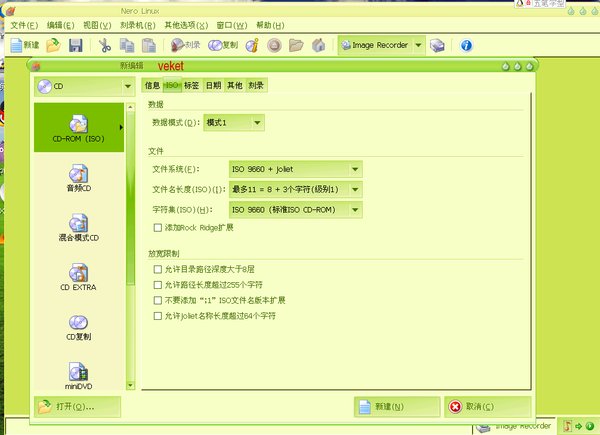Open the 文件名长度(ISO) dropdown
Image resolution: width=600 pixels, height=435 pixels.
point(295,189)
